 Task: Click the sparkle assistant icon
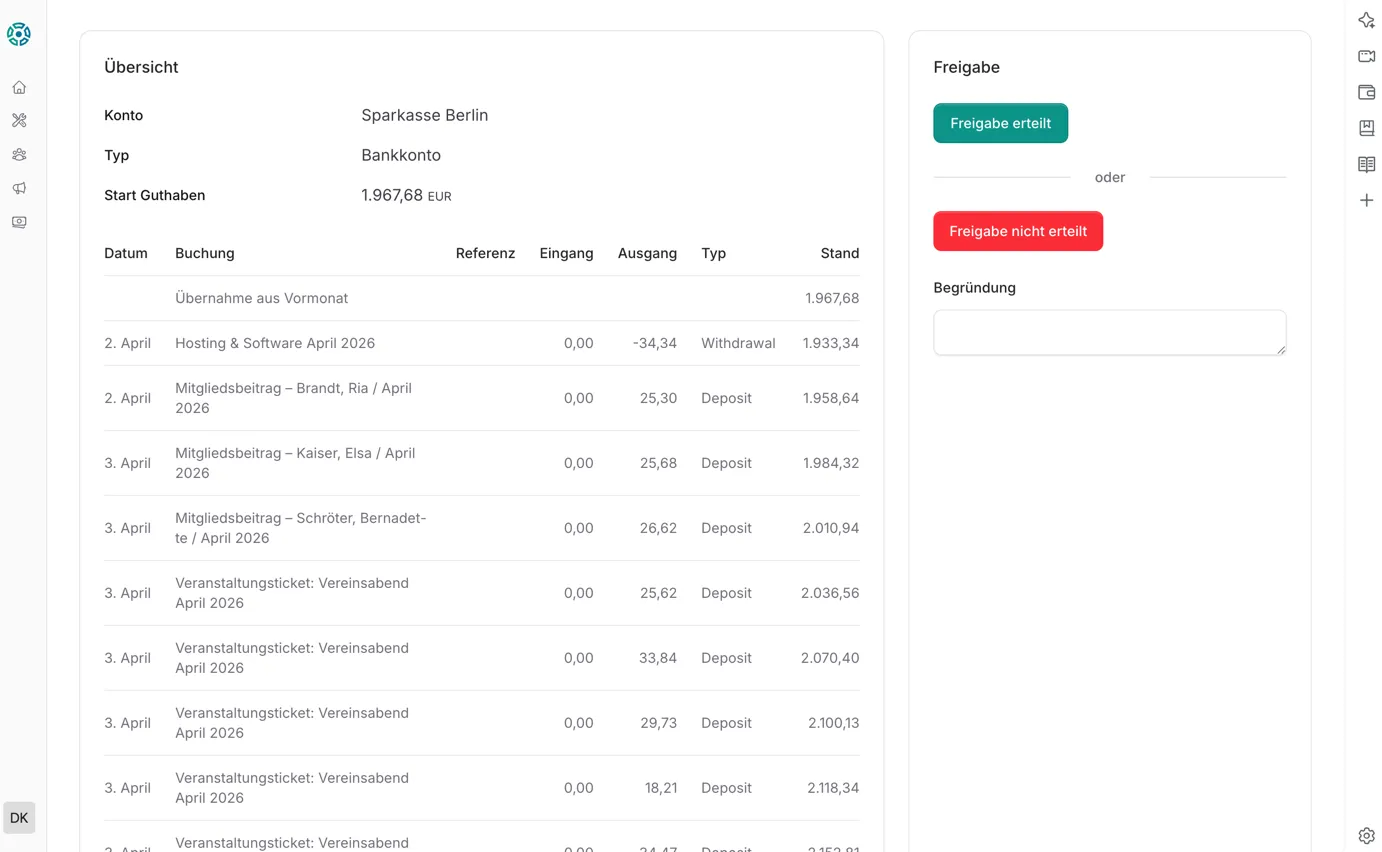(1366, 20)
